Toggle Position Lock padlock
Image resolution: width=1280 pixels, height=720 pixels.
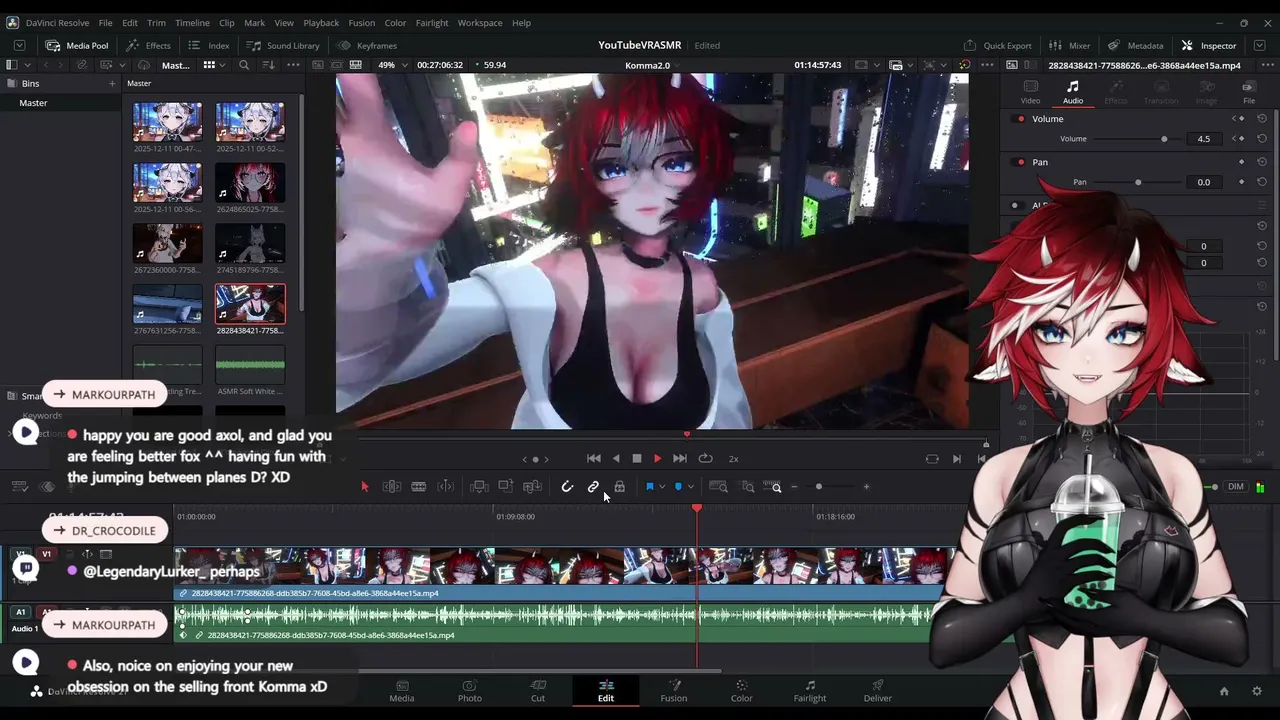620,487
